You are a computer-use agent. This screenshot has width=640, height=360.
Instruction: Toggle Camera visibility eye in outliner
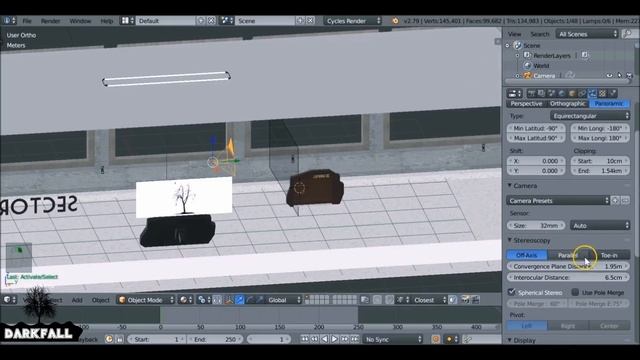[x=609, y=76]
